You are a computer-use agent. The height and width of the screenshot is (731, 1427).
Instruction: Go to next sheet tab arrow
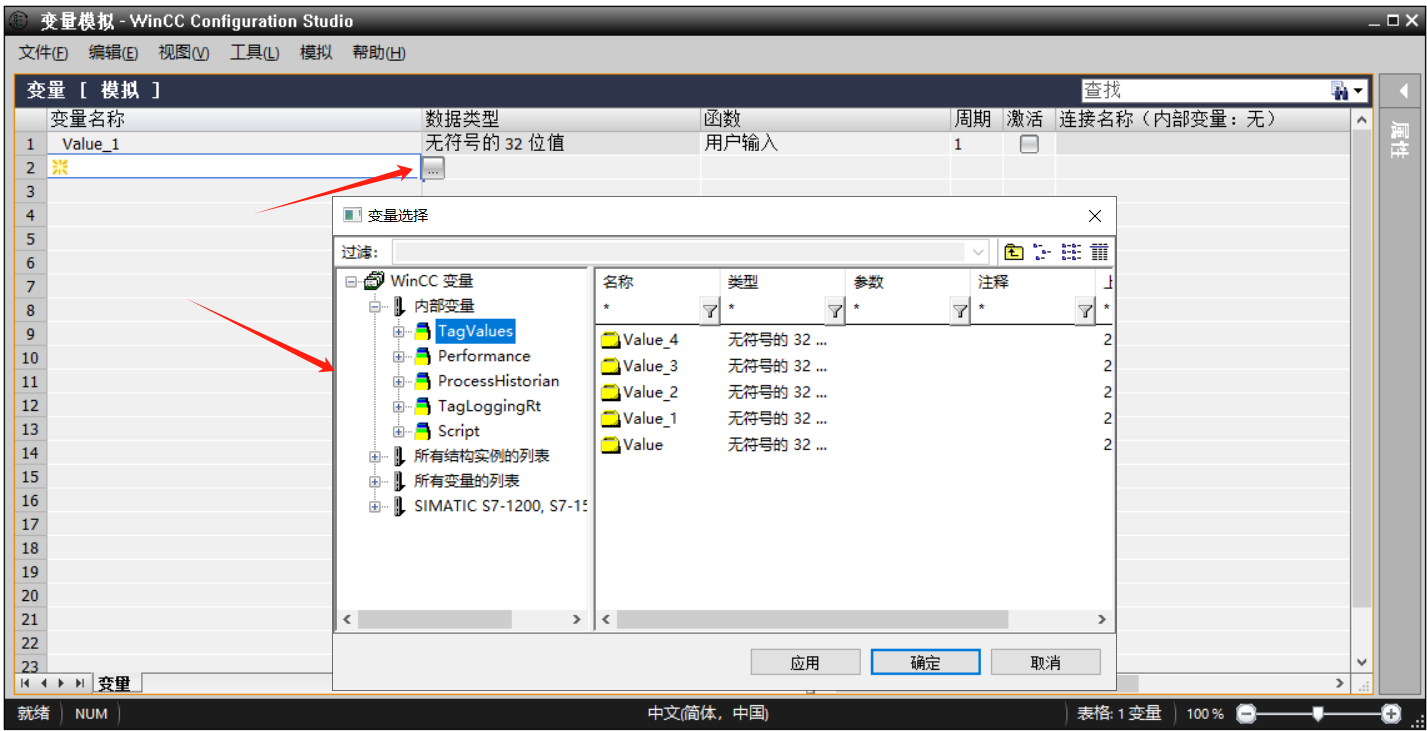click(62, 684)
